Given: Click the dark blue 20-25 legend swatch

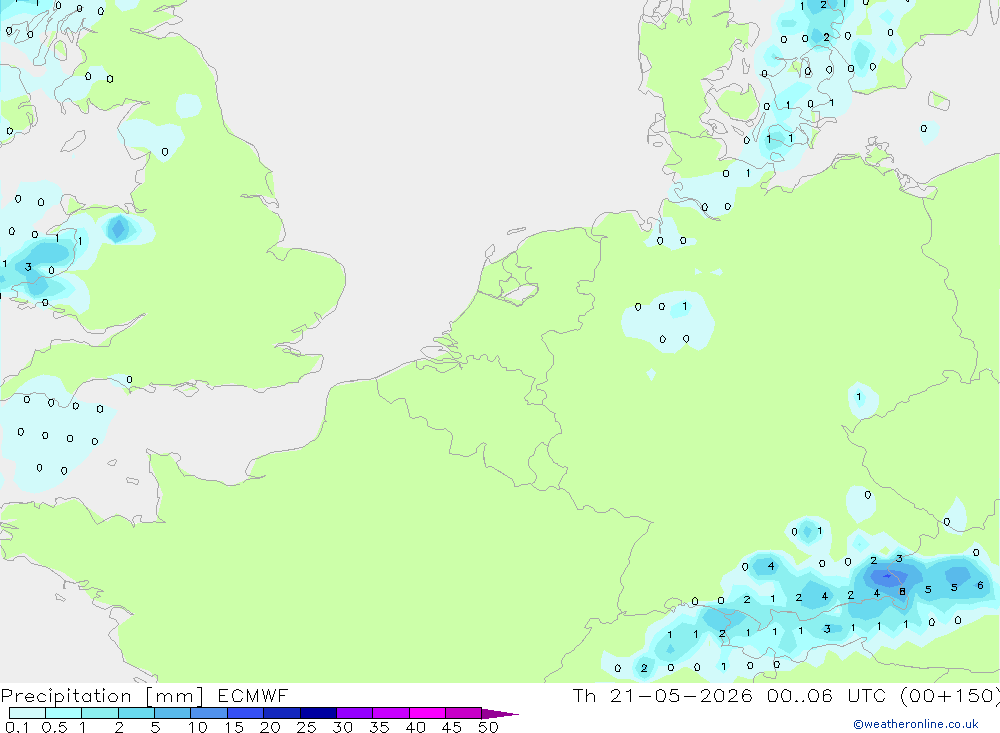Looking at the screenshot, I should pyautogui.click(x=281, y=713).
